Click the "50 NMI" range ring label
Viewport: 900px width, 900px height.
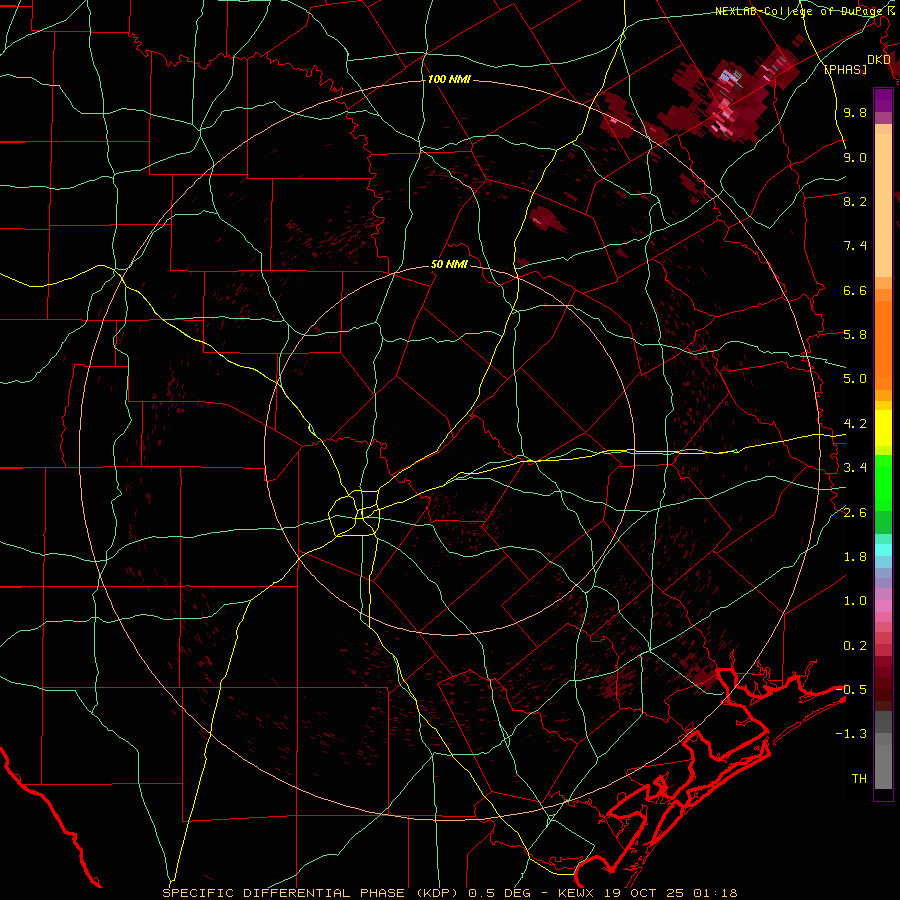(x=449, y=265)
